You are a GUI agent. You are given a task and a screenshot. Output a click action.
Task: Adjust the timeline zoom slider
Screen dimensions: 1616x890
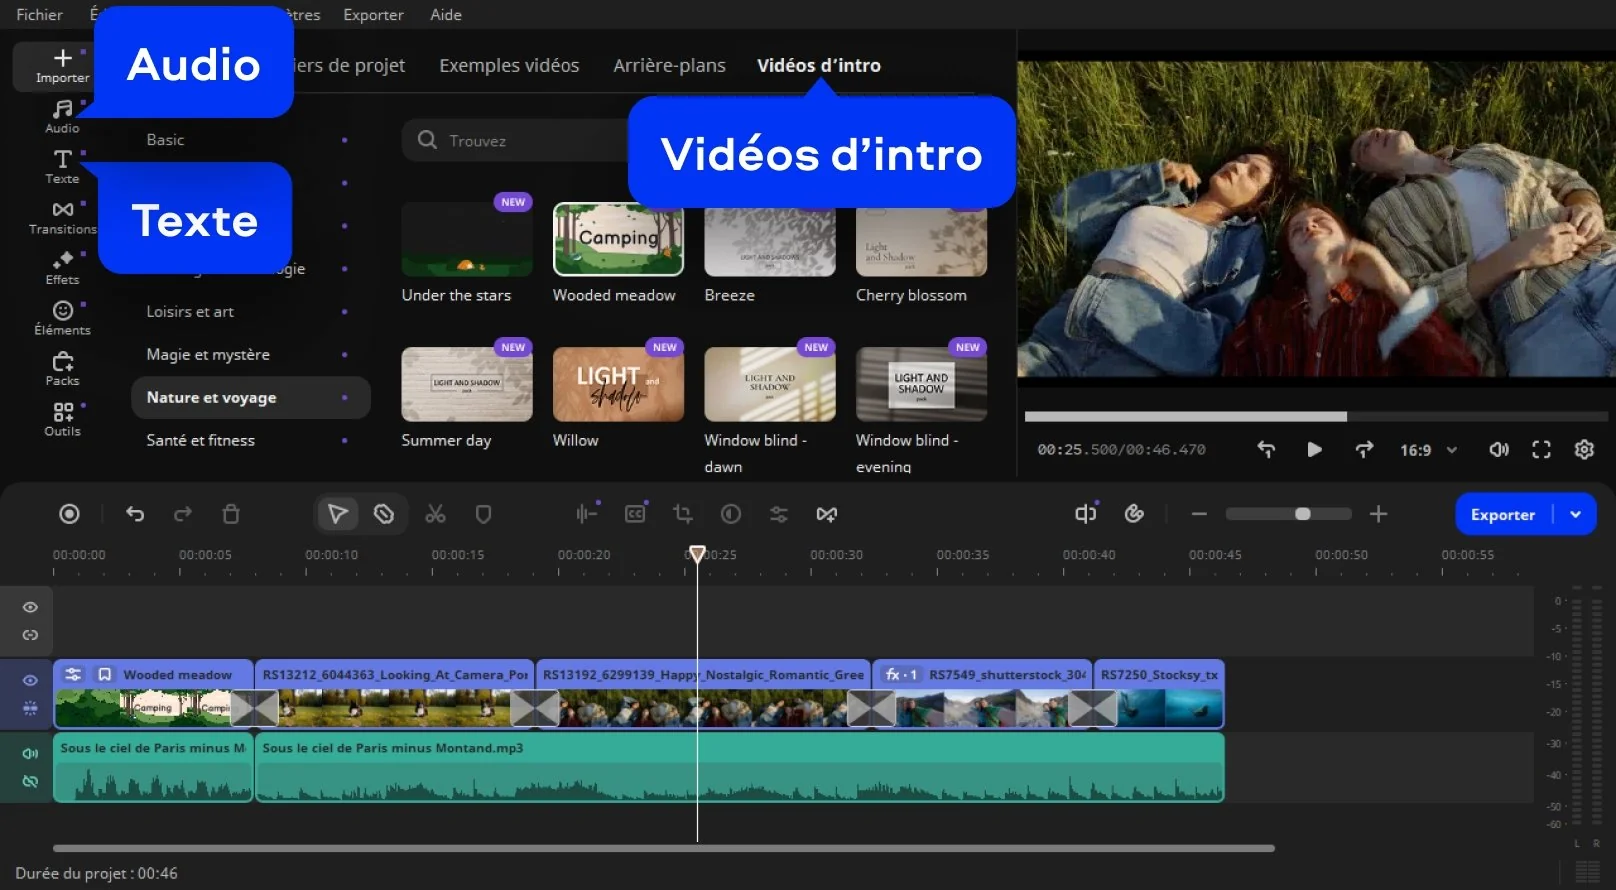(1302, 514)
